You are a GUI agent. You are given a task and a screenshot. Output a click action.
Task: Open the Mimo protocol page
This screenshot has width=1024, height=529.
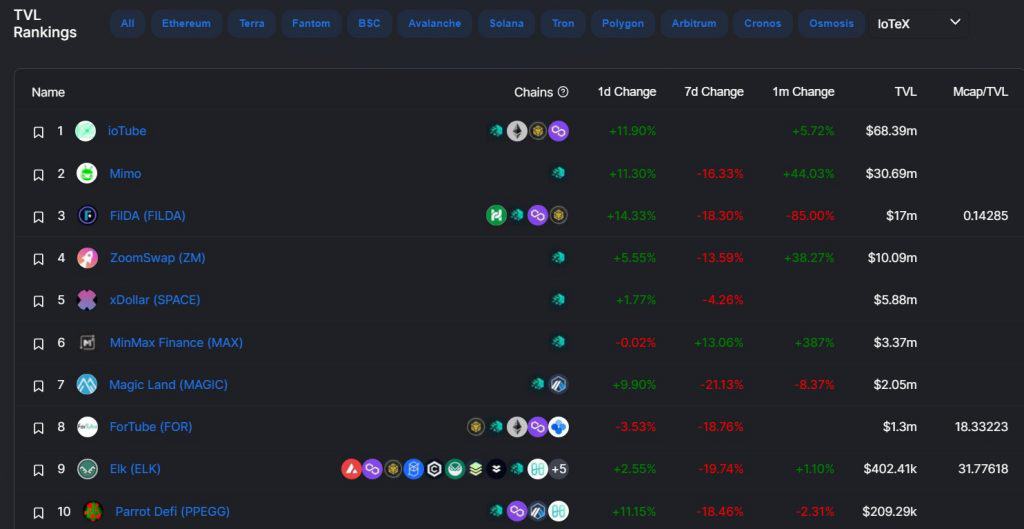tap(125, 174)
